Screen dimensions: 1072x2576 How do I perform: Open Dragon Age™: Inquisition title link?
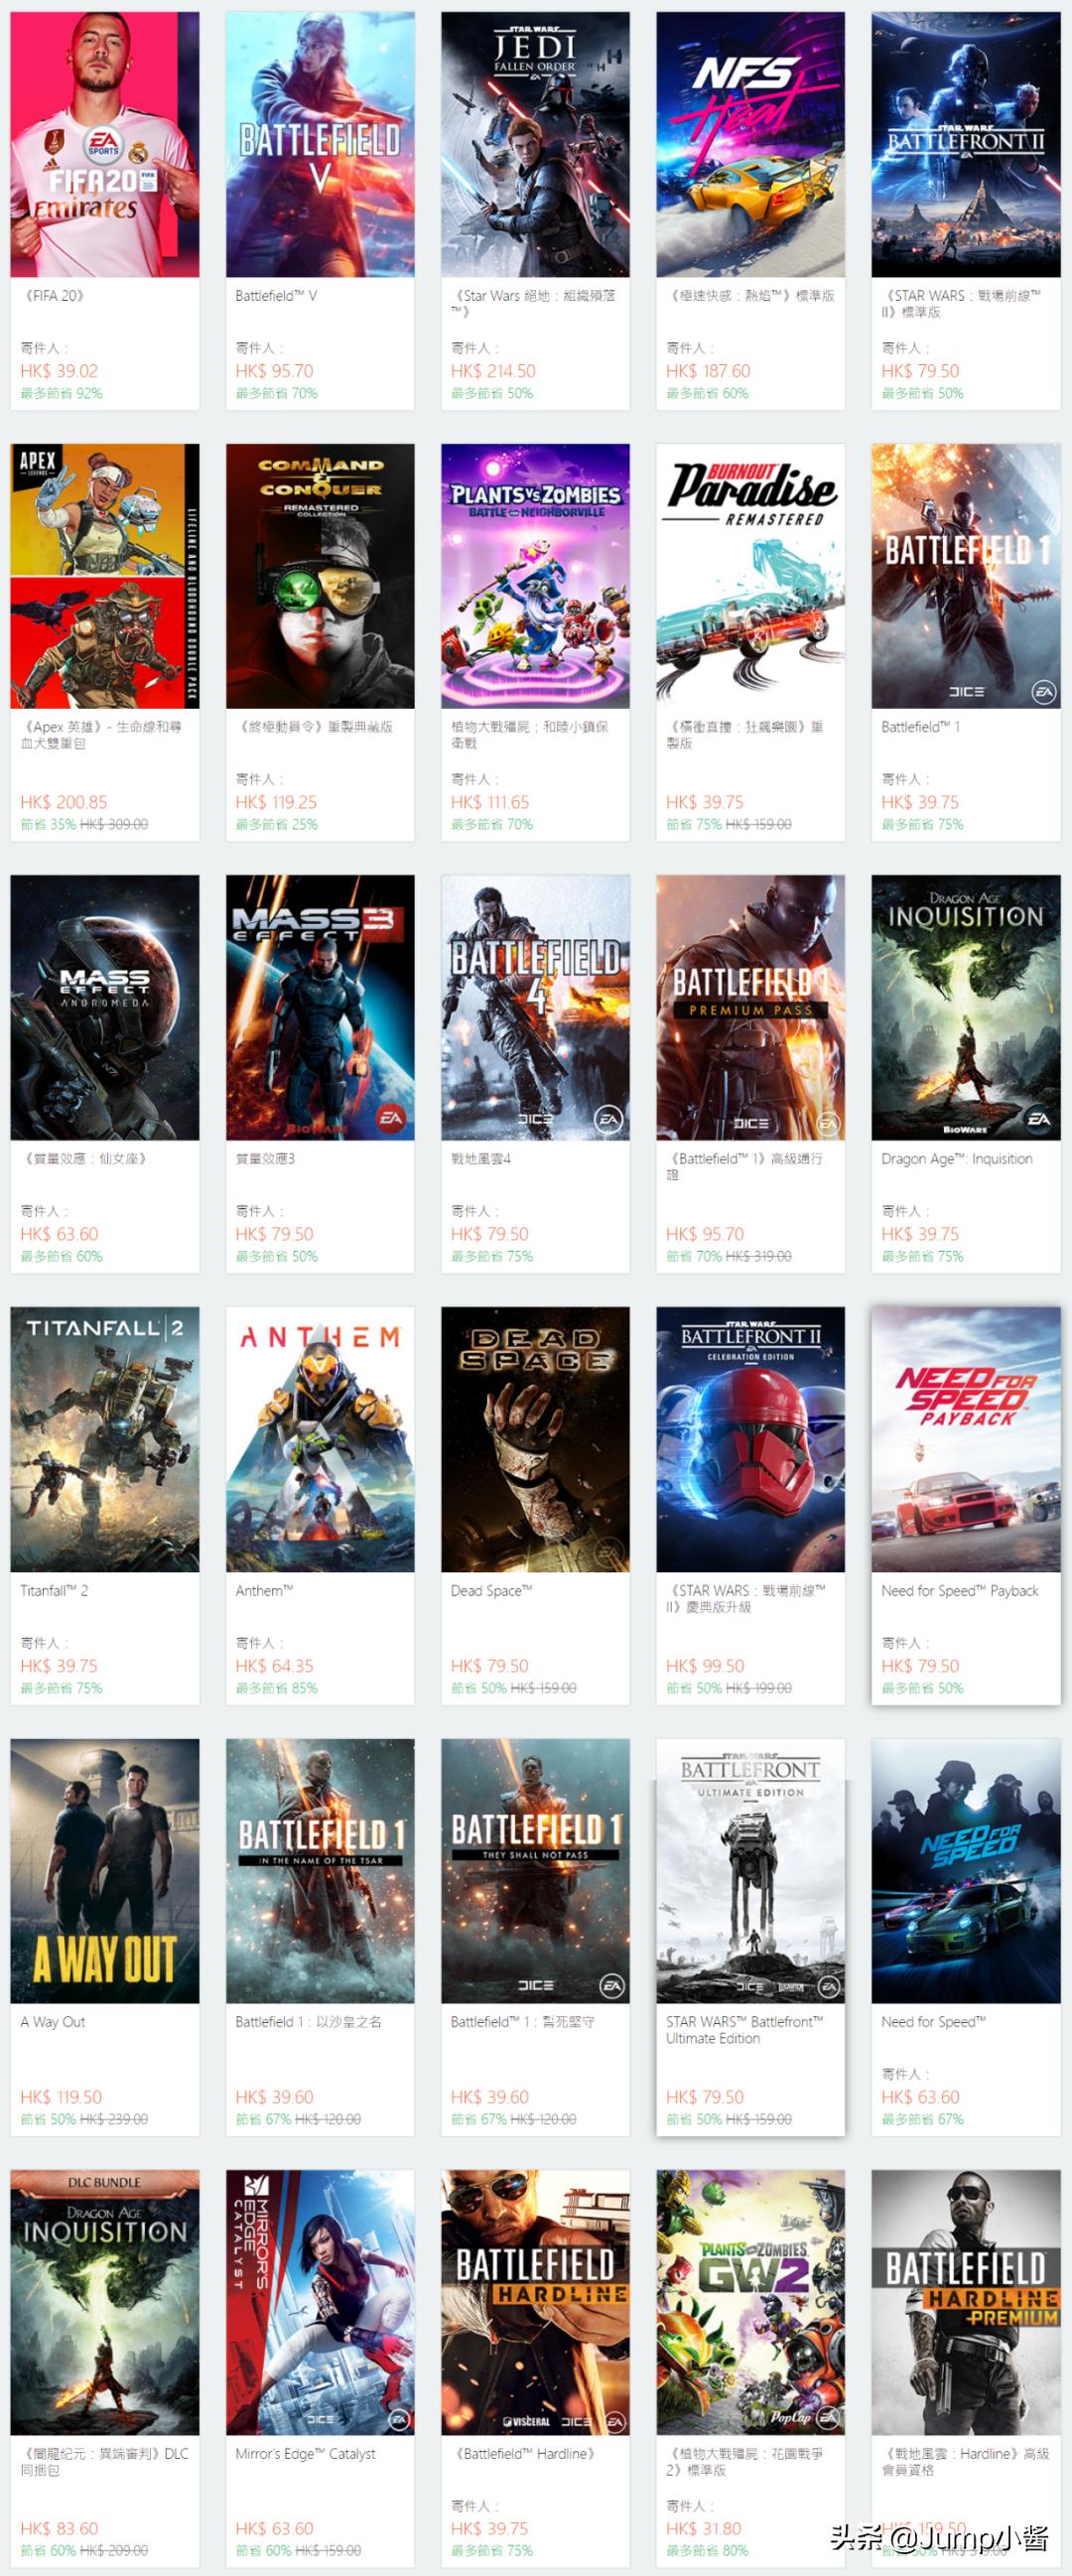point(957,1159)
